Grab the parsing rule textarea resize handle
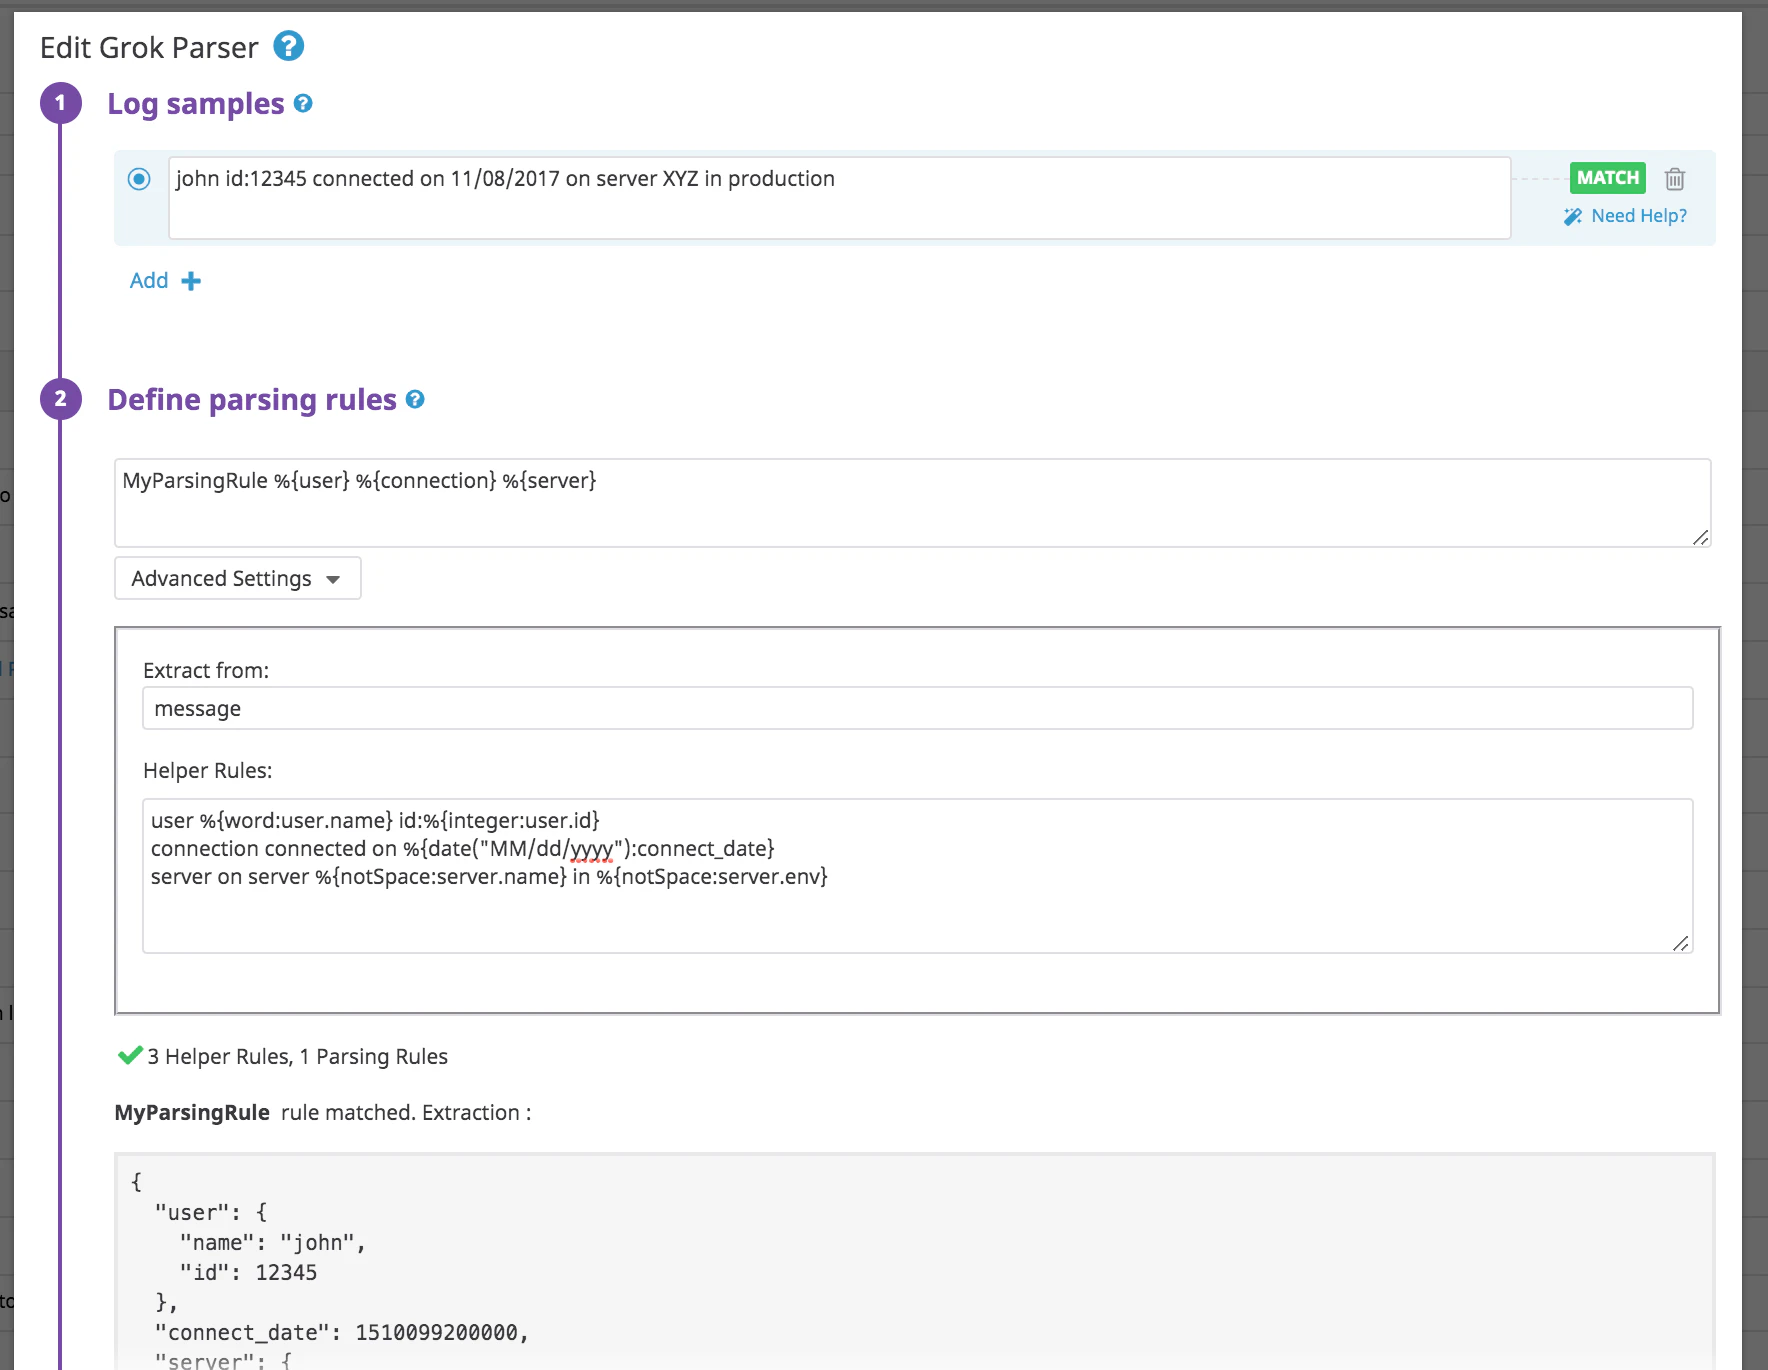This screenshot has width=1768, height=1370. click(1700, 537)
